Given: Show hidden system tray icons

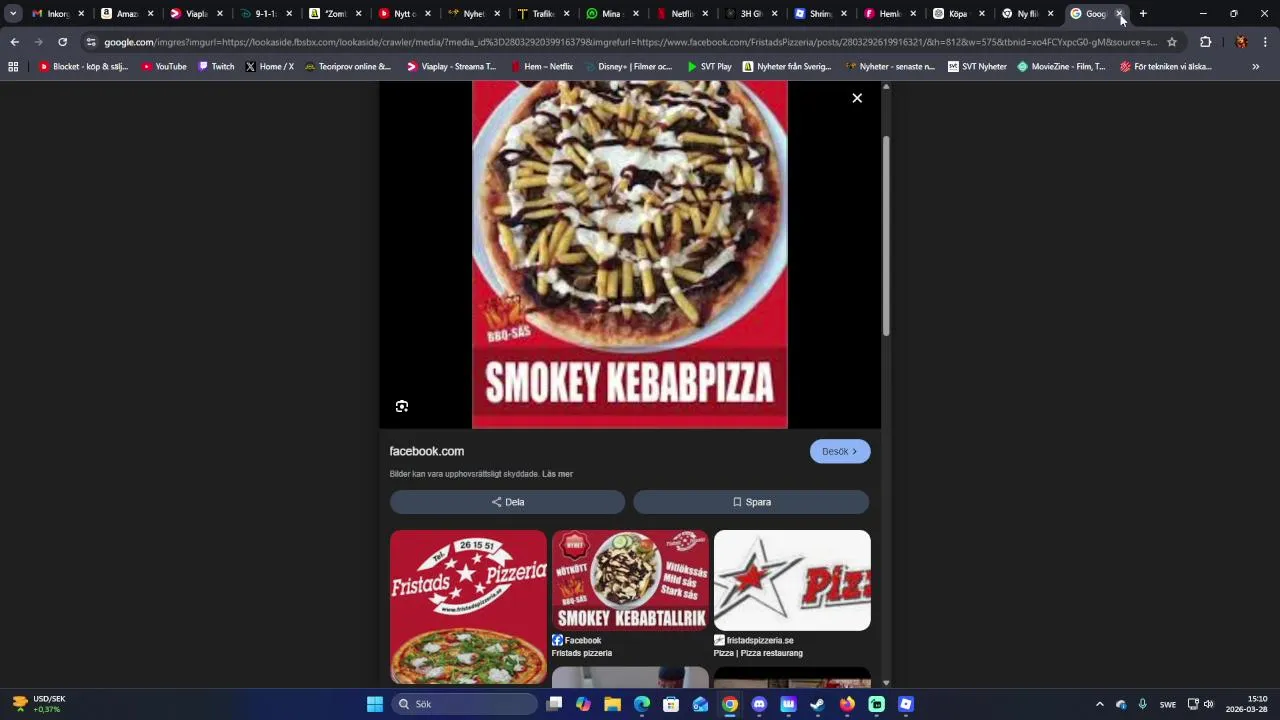Looking at the screenshot, I should tap(1100, 704).
